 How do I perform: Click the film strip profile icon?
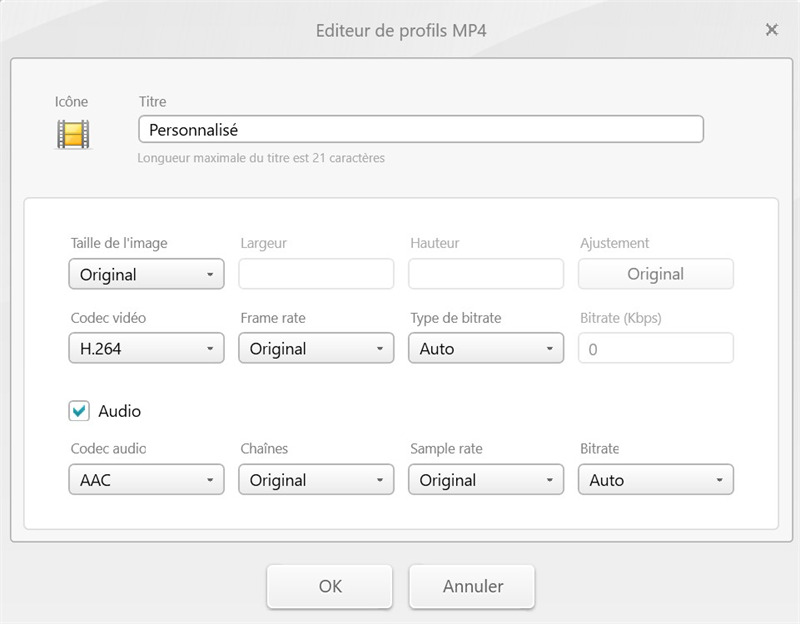[73, 134]
